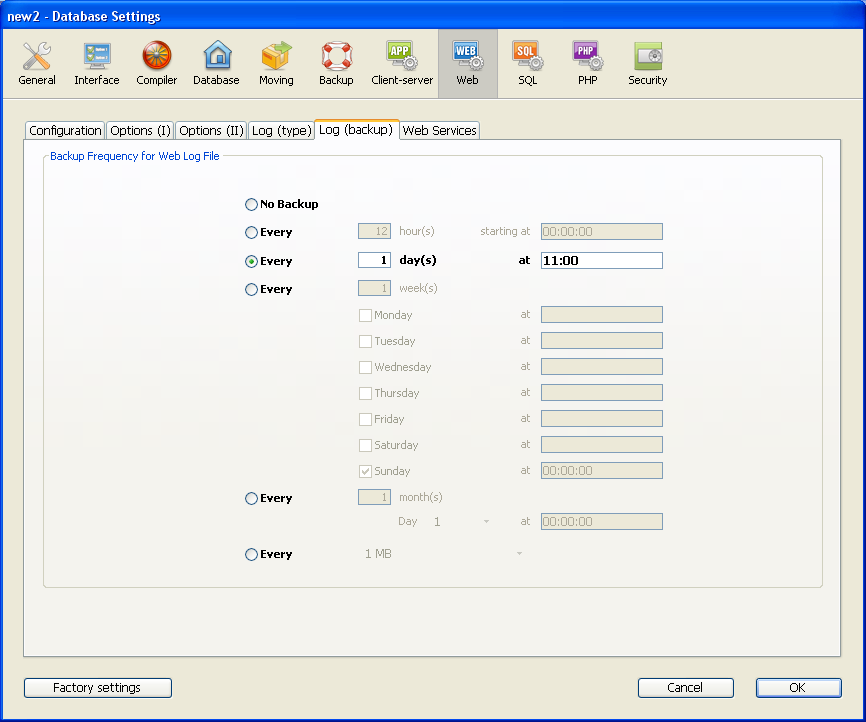
Task: Select the Compiler settings icon
Action: 157,63
